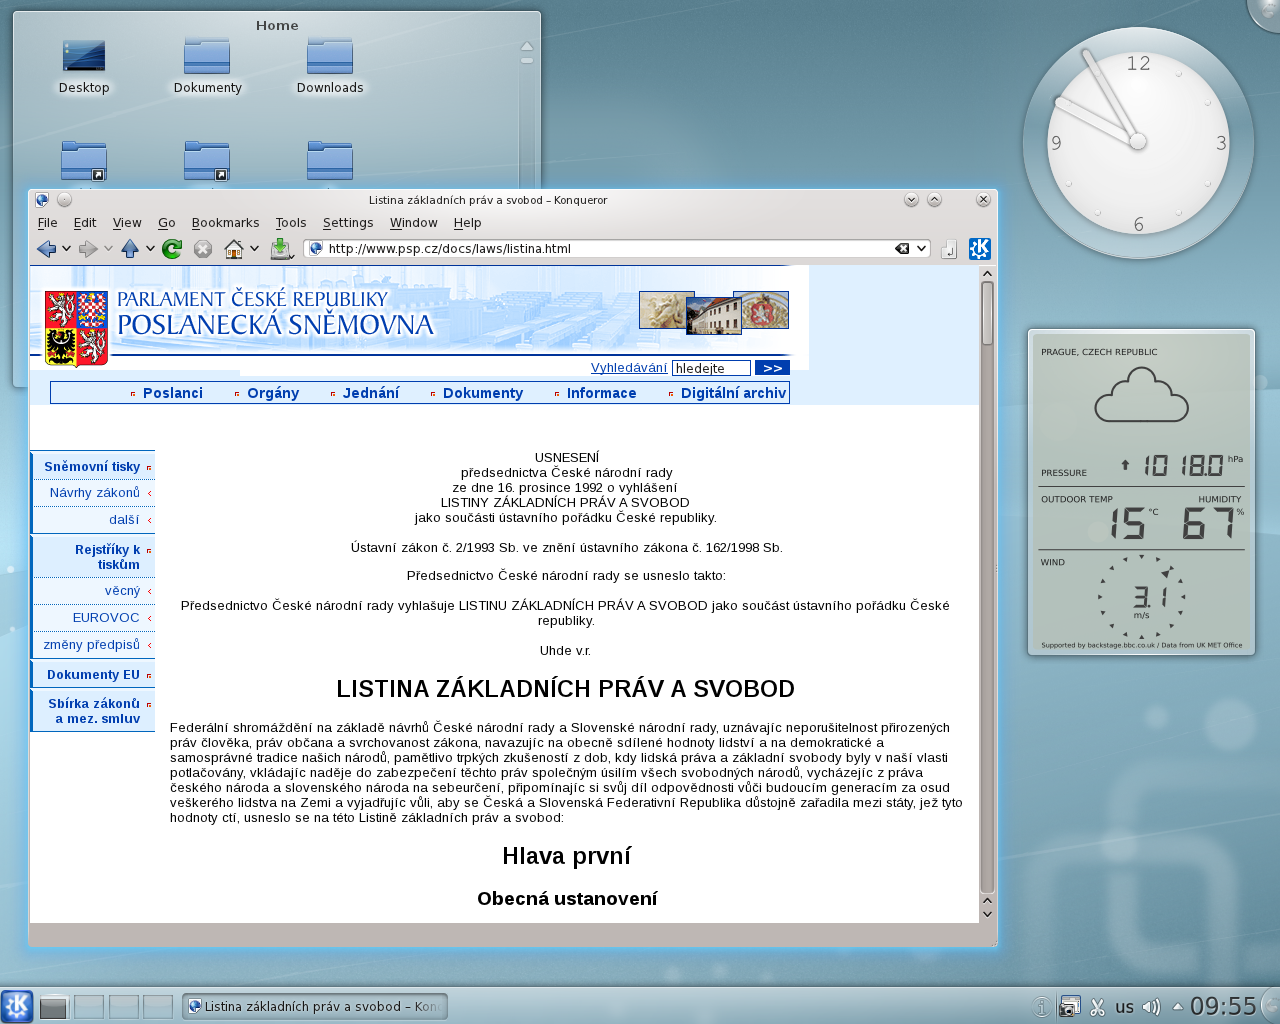Reload the page with green refresh icon
This screenshot has width=1280, height=1024.
click(x=172, y=249)
